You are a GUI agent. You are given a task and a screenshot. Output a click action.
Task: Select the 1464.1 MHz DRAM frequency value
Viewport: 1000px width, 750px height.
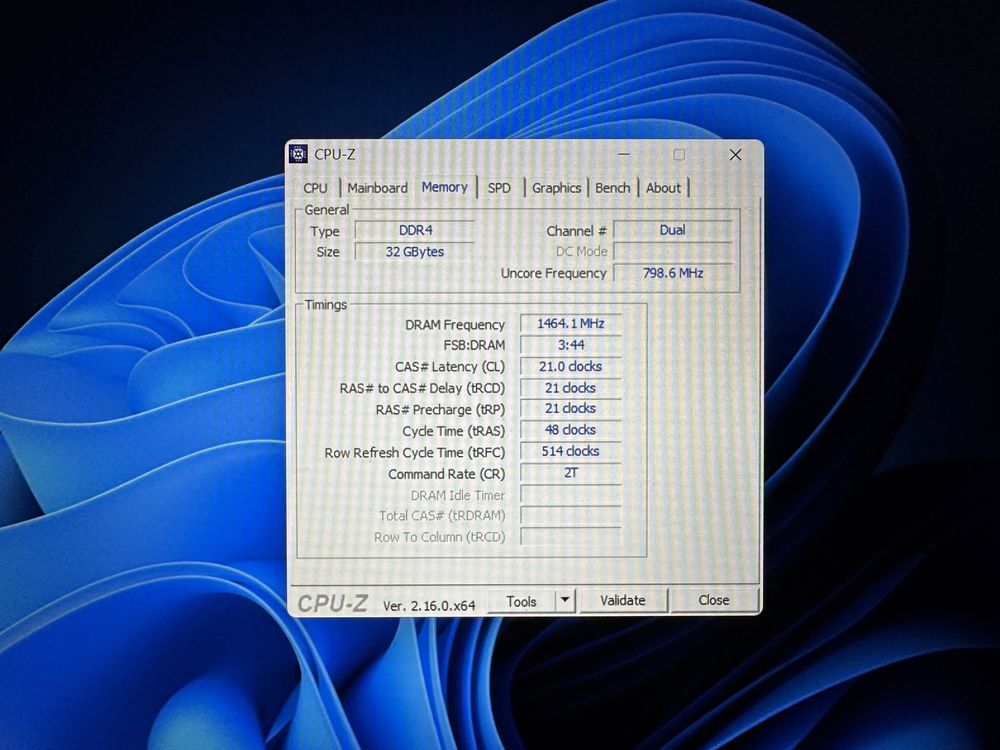[x=571, y=323]
